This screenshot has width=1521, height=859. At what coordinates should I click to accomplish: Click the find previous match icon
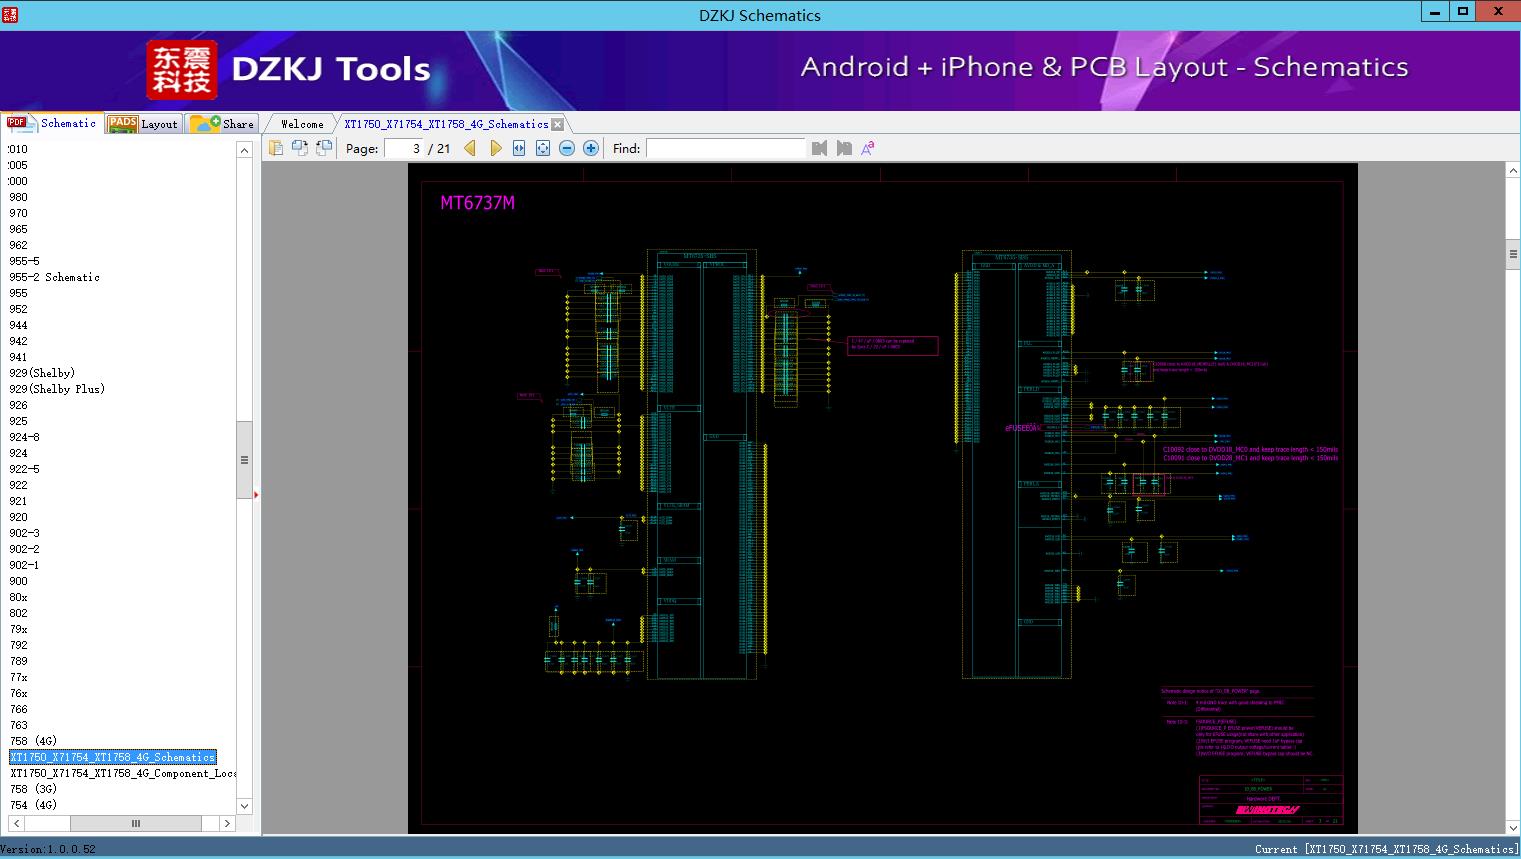pyautogui.click(x=820, y=148)
